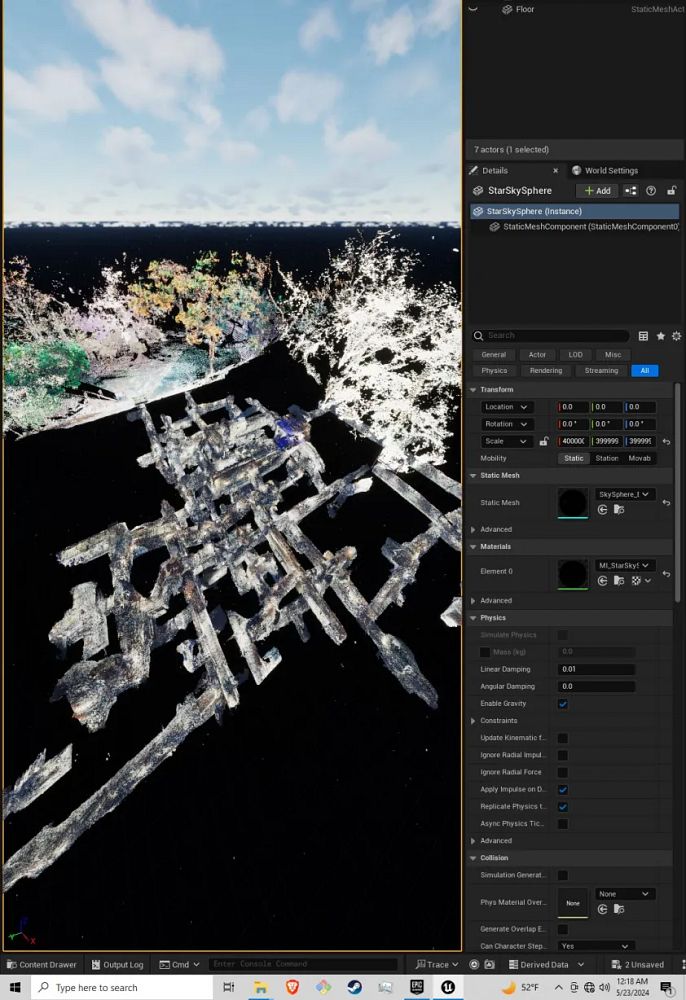Open the SkySphere static mesh dropdown
Viewport: 686px width, 1000px height.
pos(625,494)
